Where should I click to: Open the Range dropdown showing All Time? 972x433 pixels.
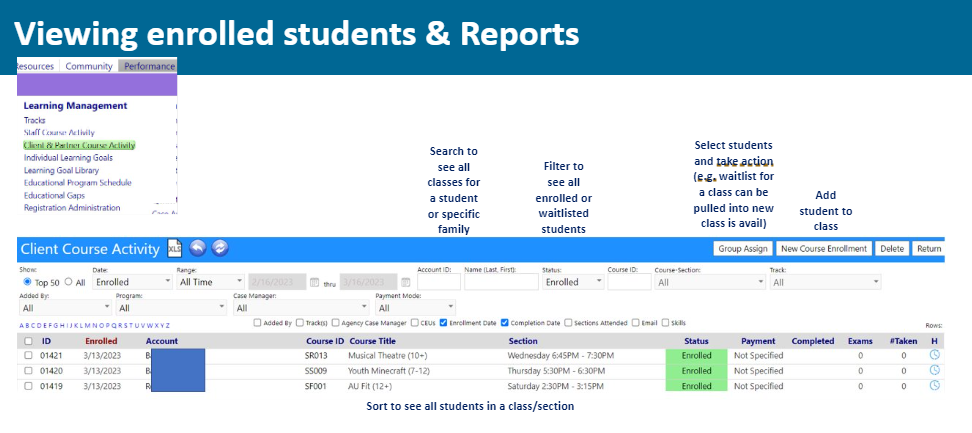coord(210,282)
